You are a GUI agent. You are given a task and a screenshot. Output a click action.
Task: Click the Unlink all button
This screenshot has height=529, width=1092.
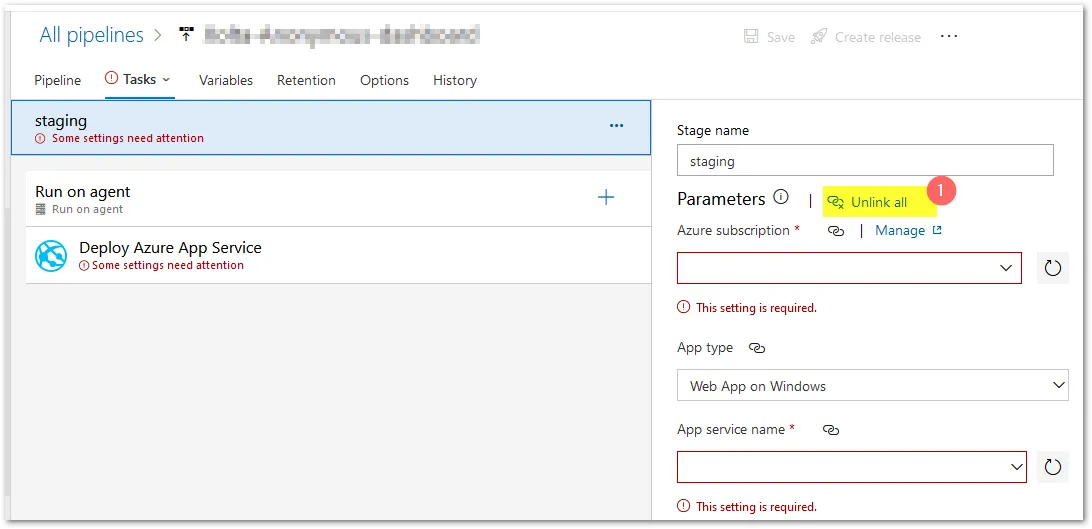tap(879, 203)
